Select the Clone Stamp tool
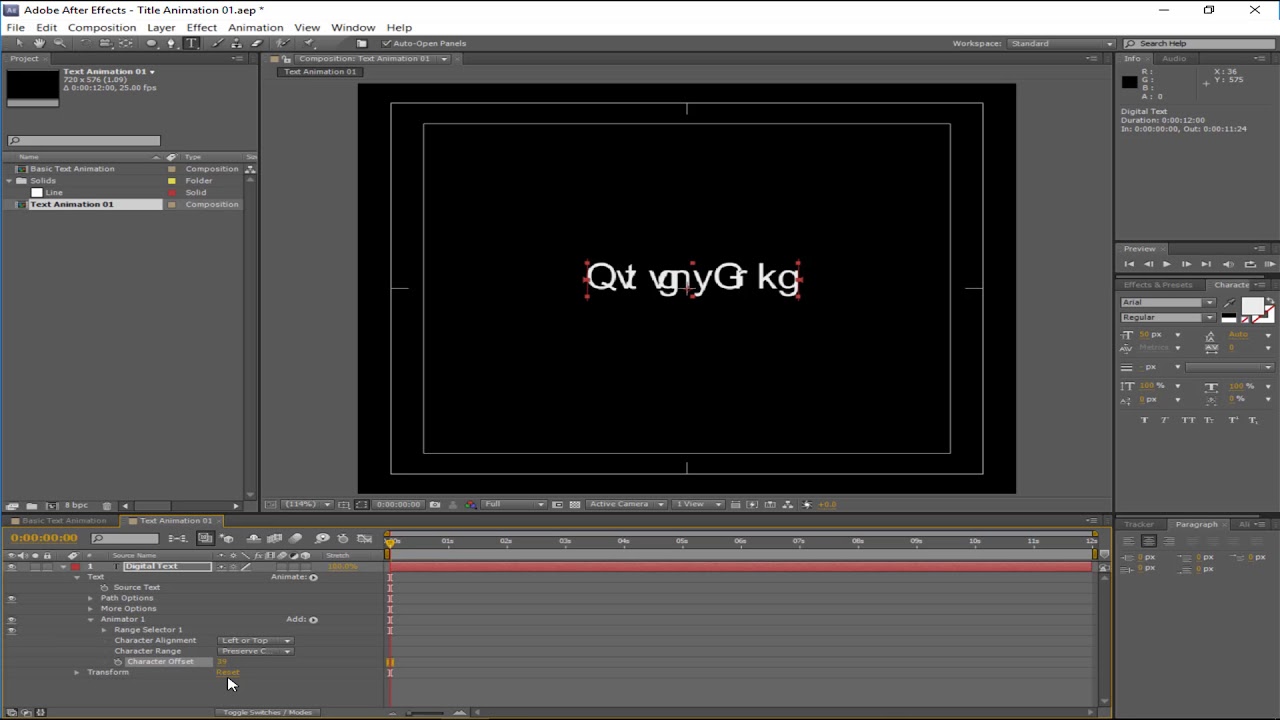This screenshot has height=720, width=1280. click(x=237, y=43)
